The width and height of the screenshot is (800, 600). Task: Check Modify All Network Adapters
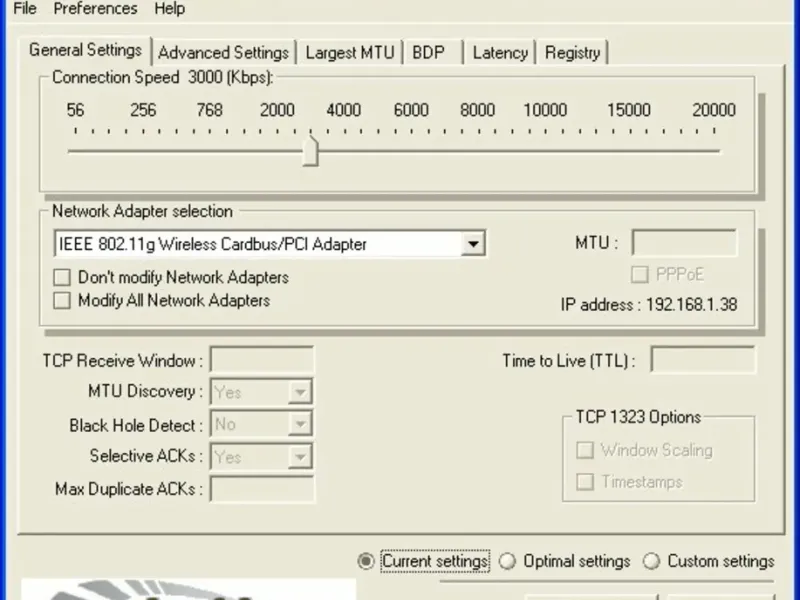click(x=62, y=301)
